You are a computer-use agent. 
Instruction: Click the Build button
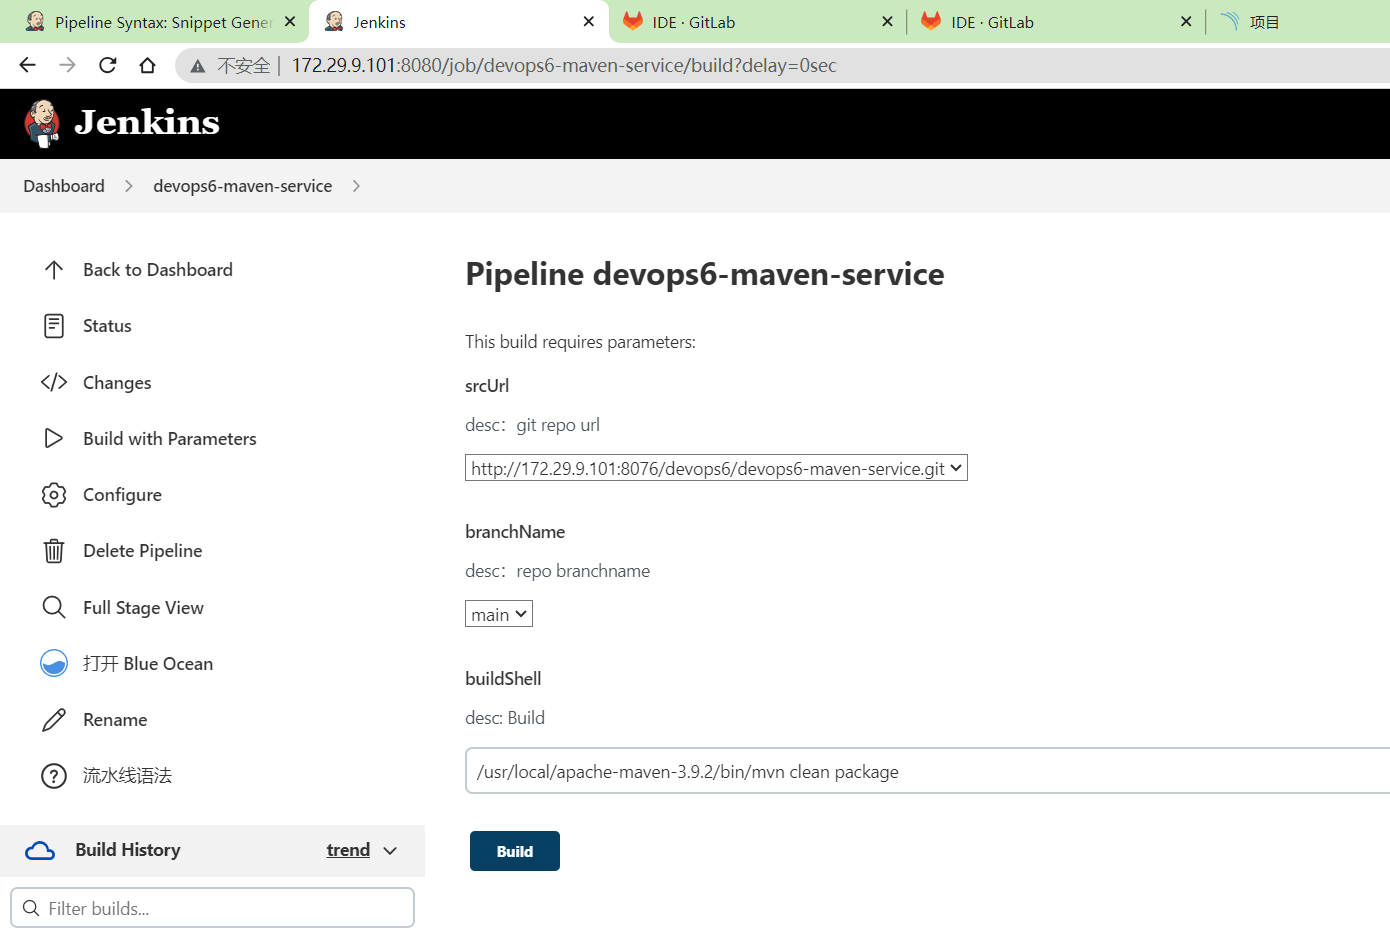[x=515, y=851]
